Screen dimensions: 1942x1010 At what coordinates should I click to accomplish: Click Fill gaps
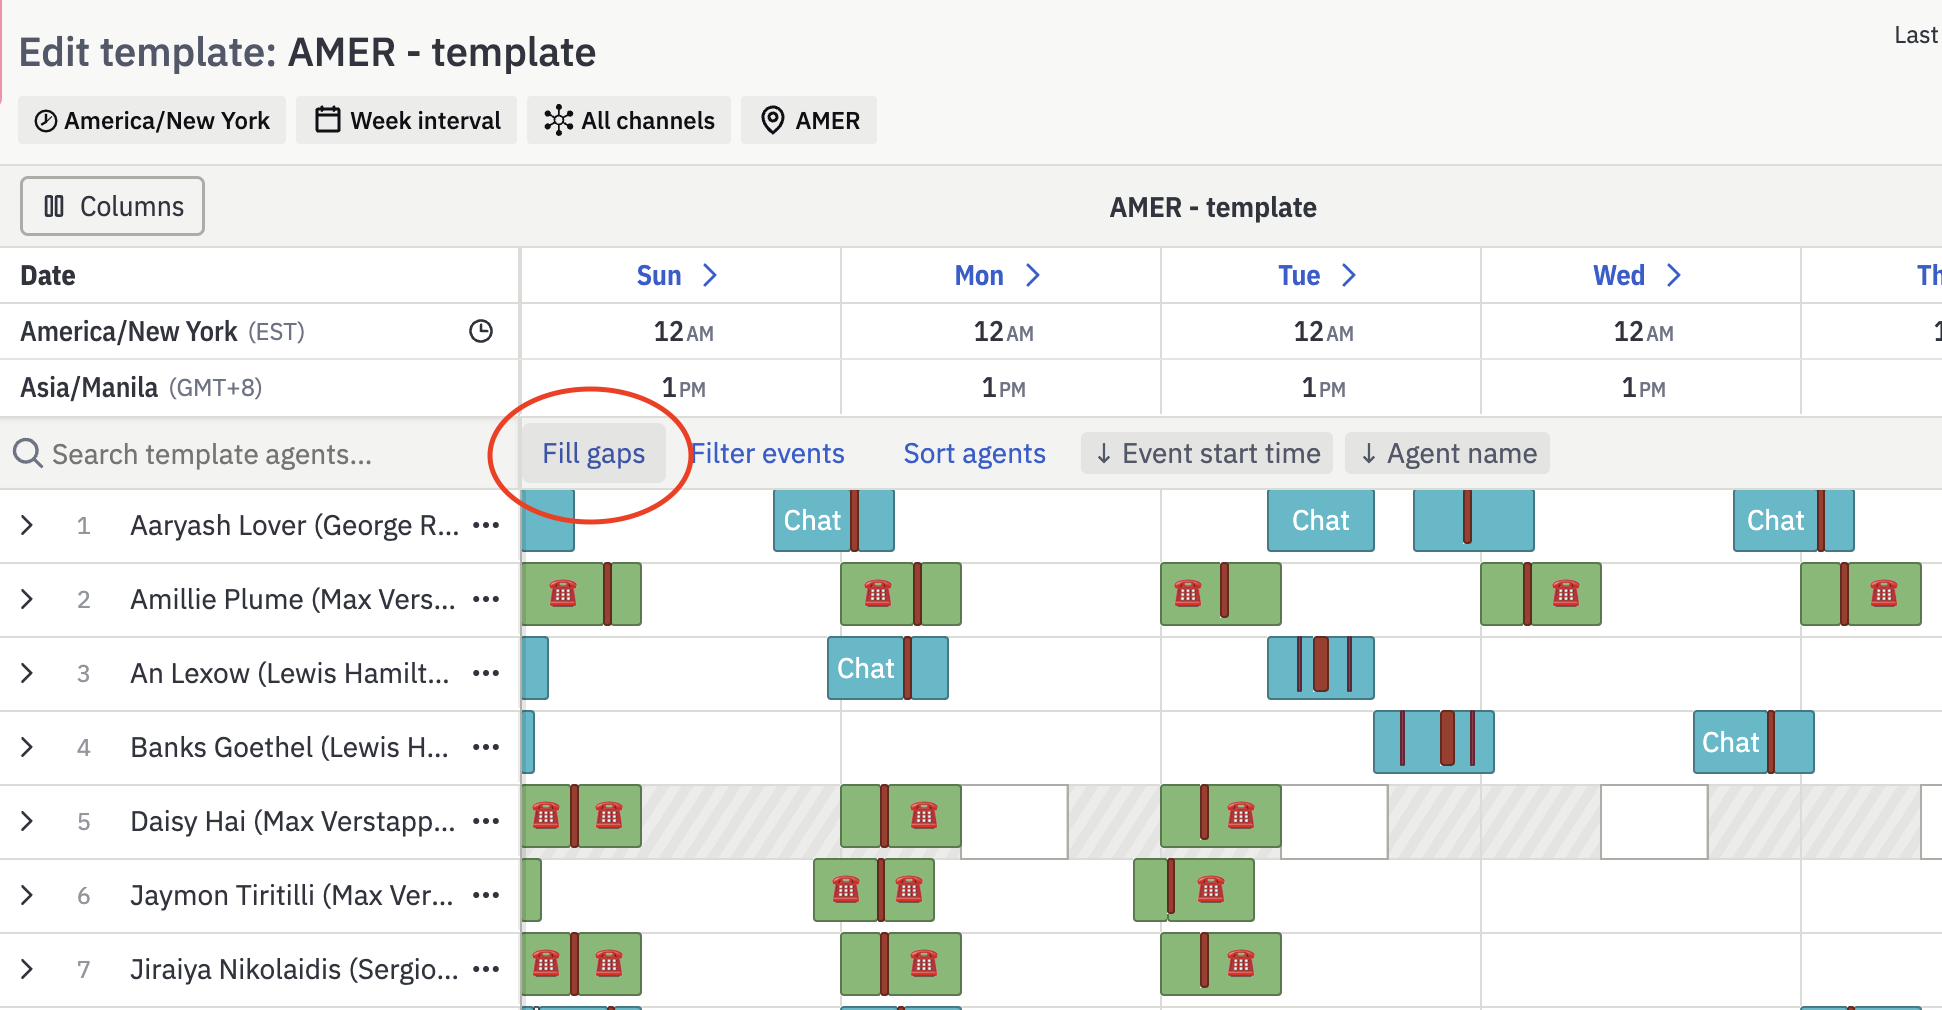(x=593, y=453)
